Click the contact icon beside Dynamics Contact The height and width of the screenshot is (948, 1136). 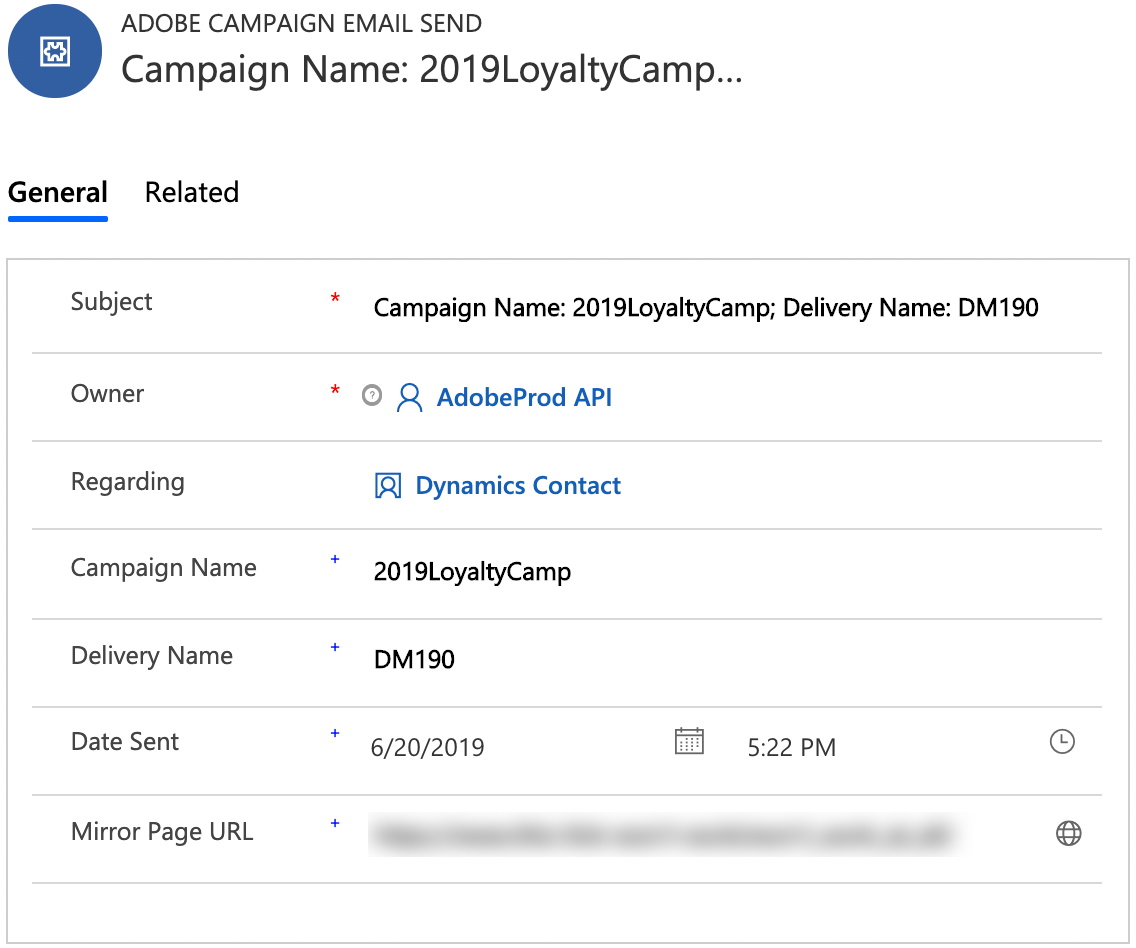pos(387,486)
